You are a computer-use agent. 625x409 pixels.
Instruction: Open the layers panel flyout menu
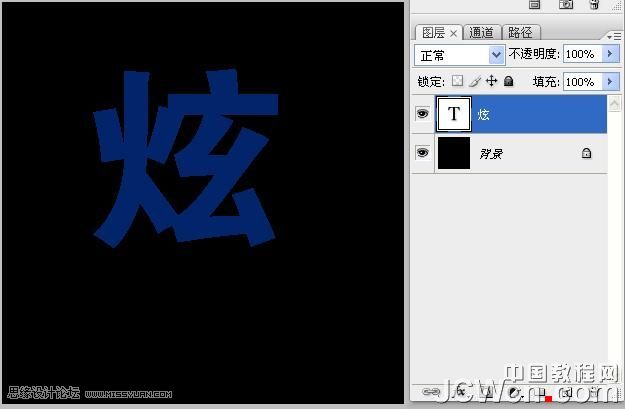point(614,37)
